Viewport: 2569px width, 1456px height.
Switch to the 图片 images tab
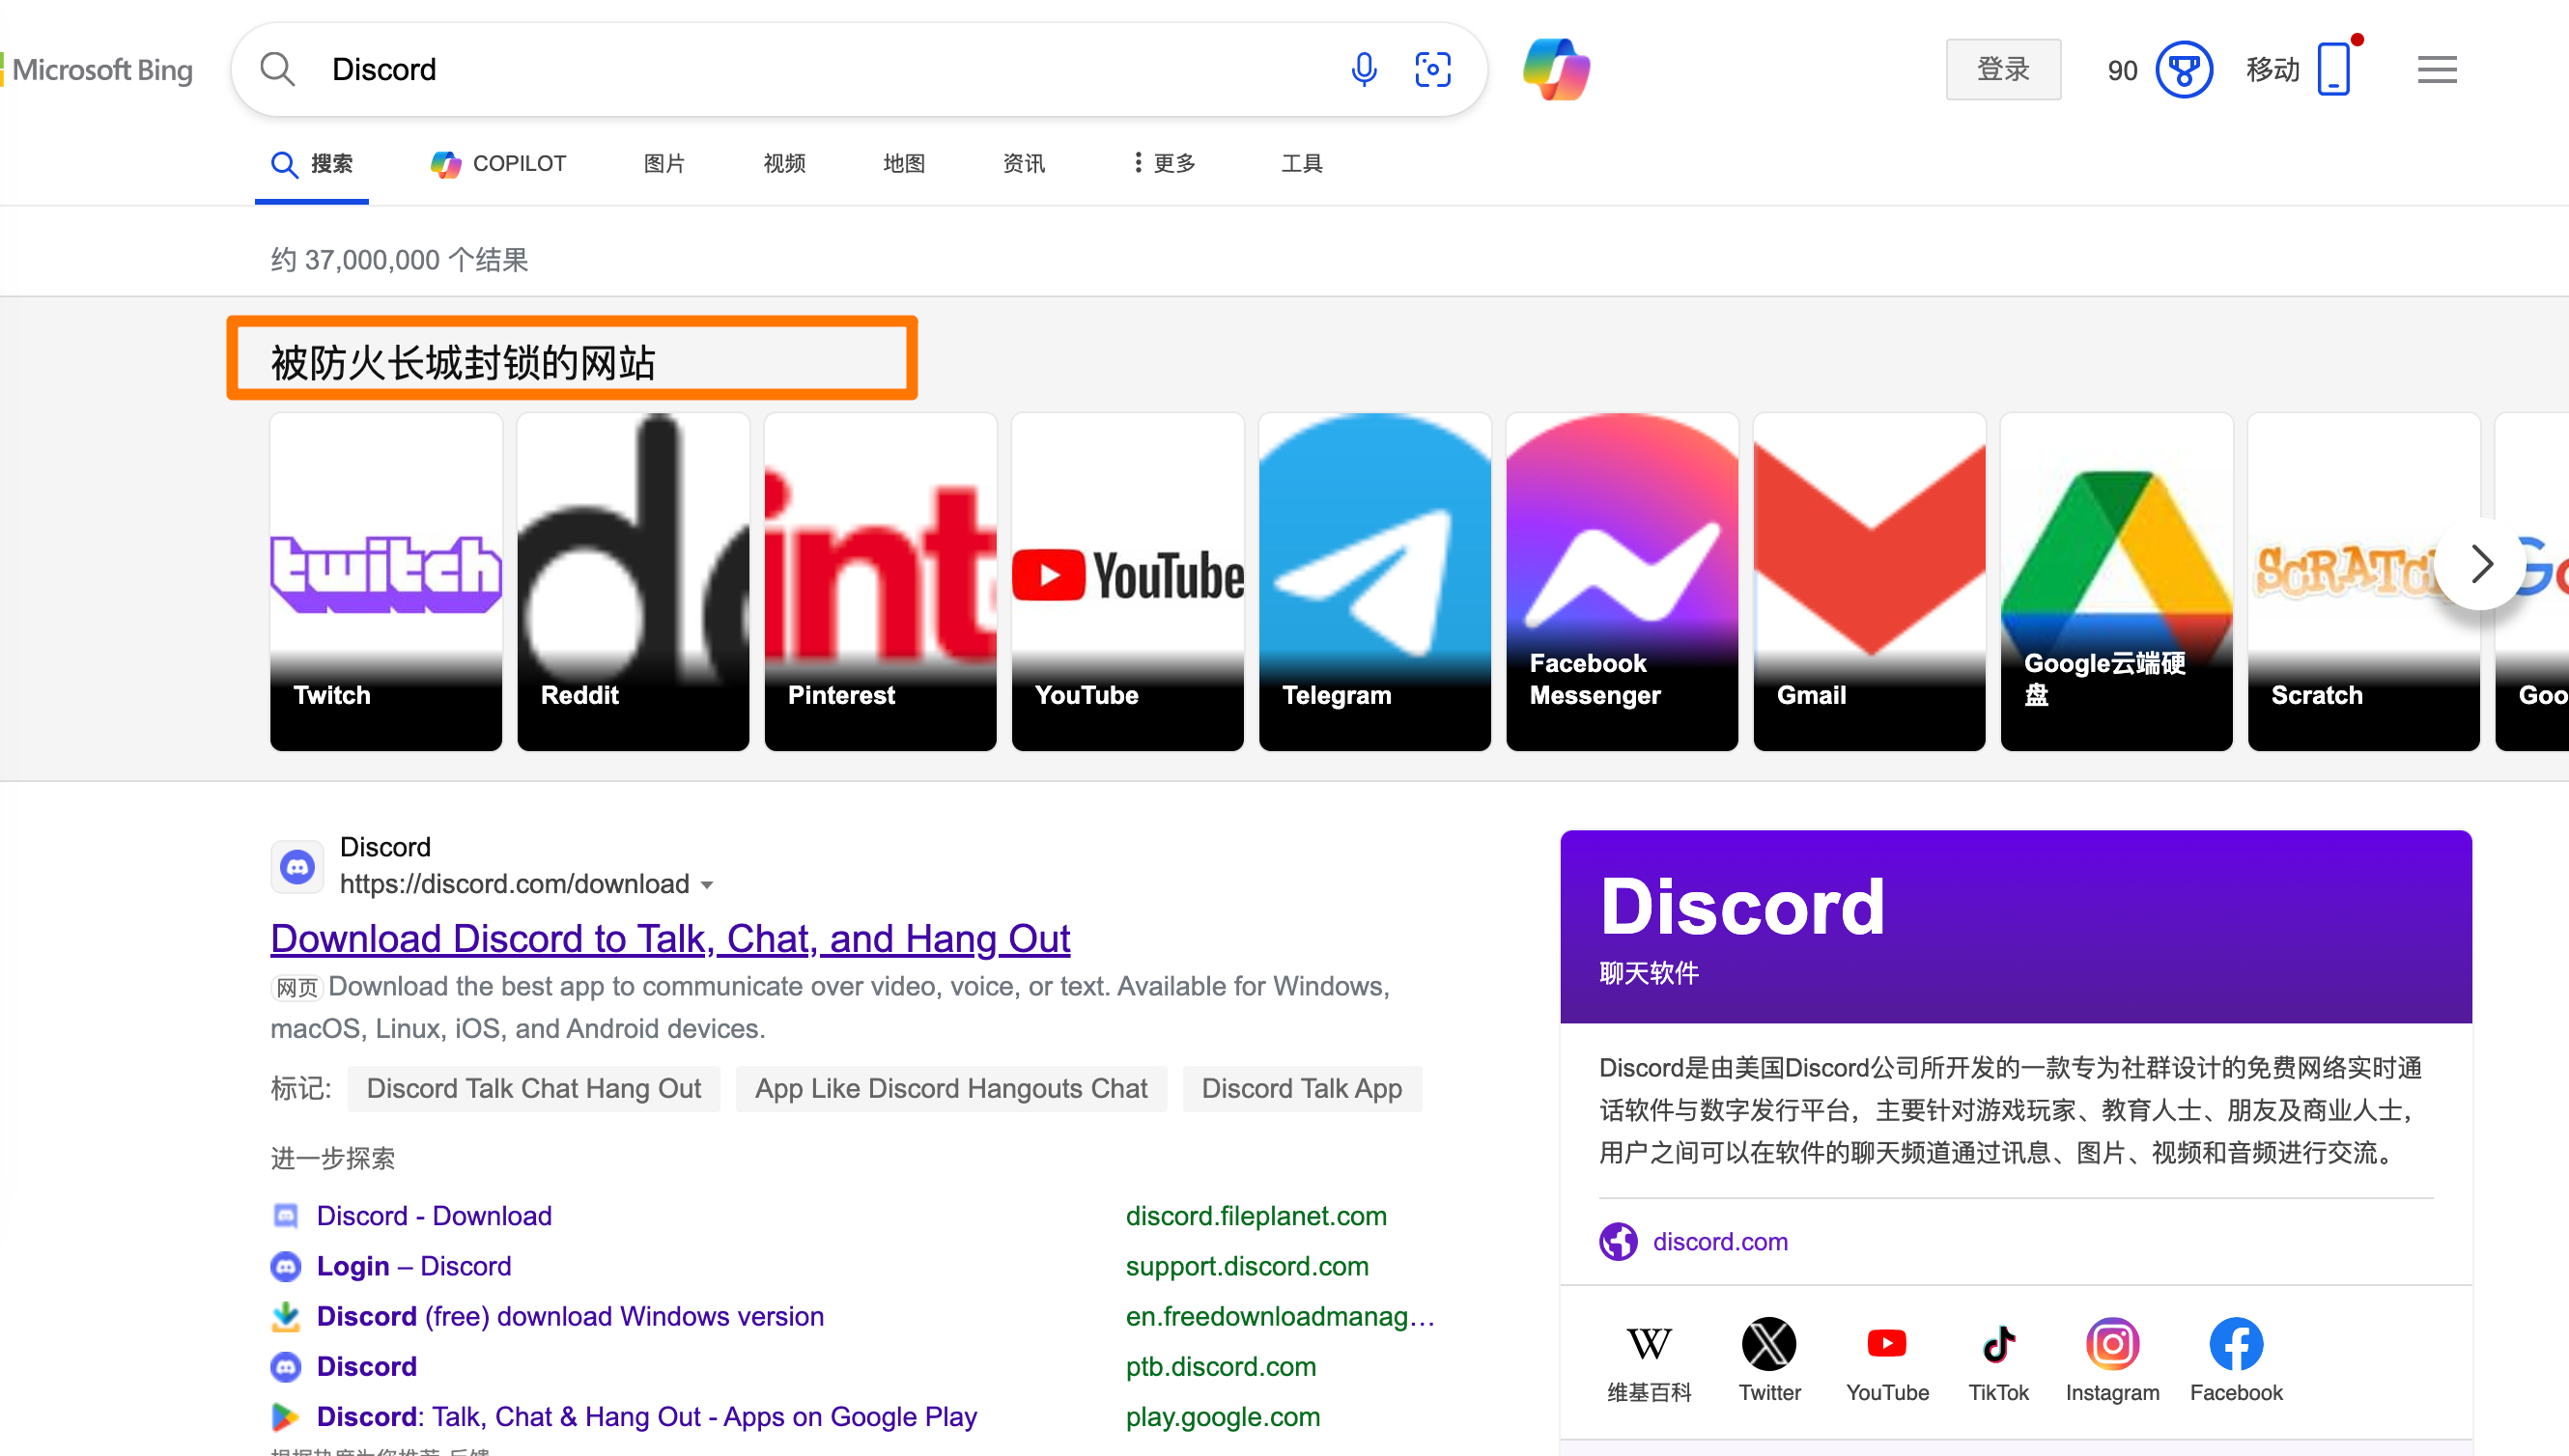tap(664, 163)
